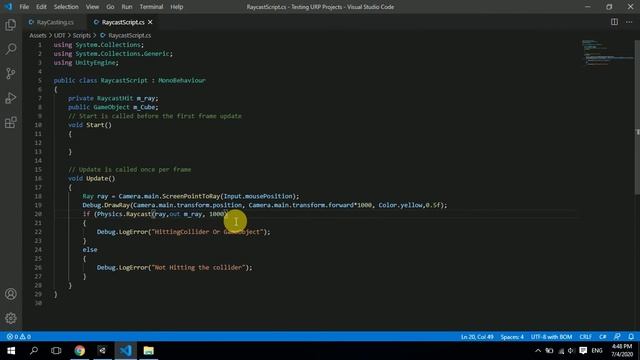The width and height of the screenshot is (640, 360).
Task: Click the VS Code logo icon
Action: 8,7
